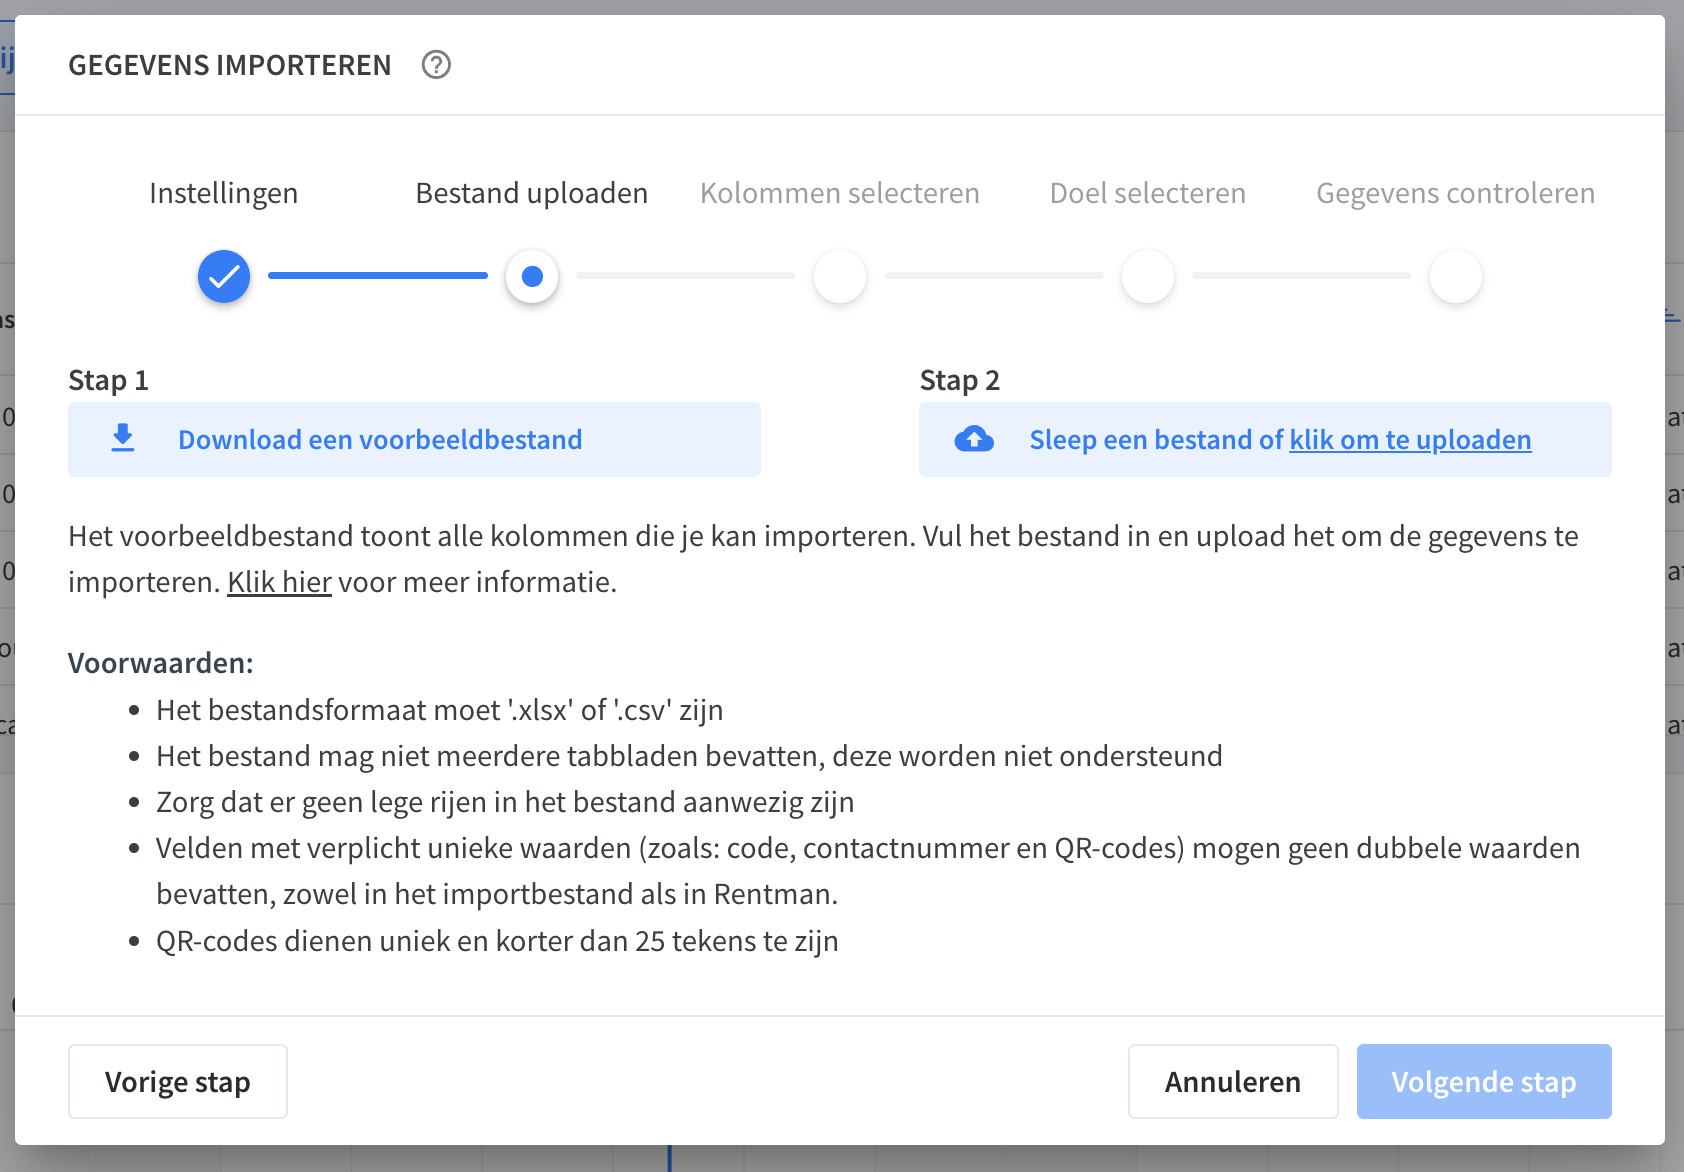This screenshot has height=1172, width=1684.
Task: Click the cloud upload icon
Action: pos(974,439)
